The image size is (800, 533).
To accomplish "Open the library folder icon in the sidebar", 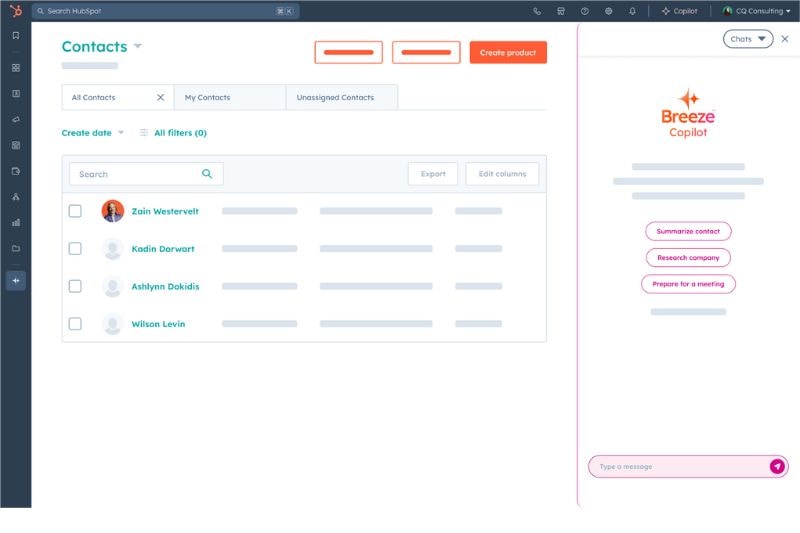I will coord(16,248).
